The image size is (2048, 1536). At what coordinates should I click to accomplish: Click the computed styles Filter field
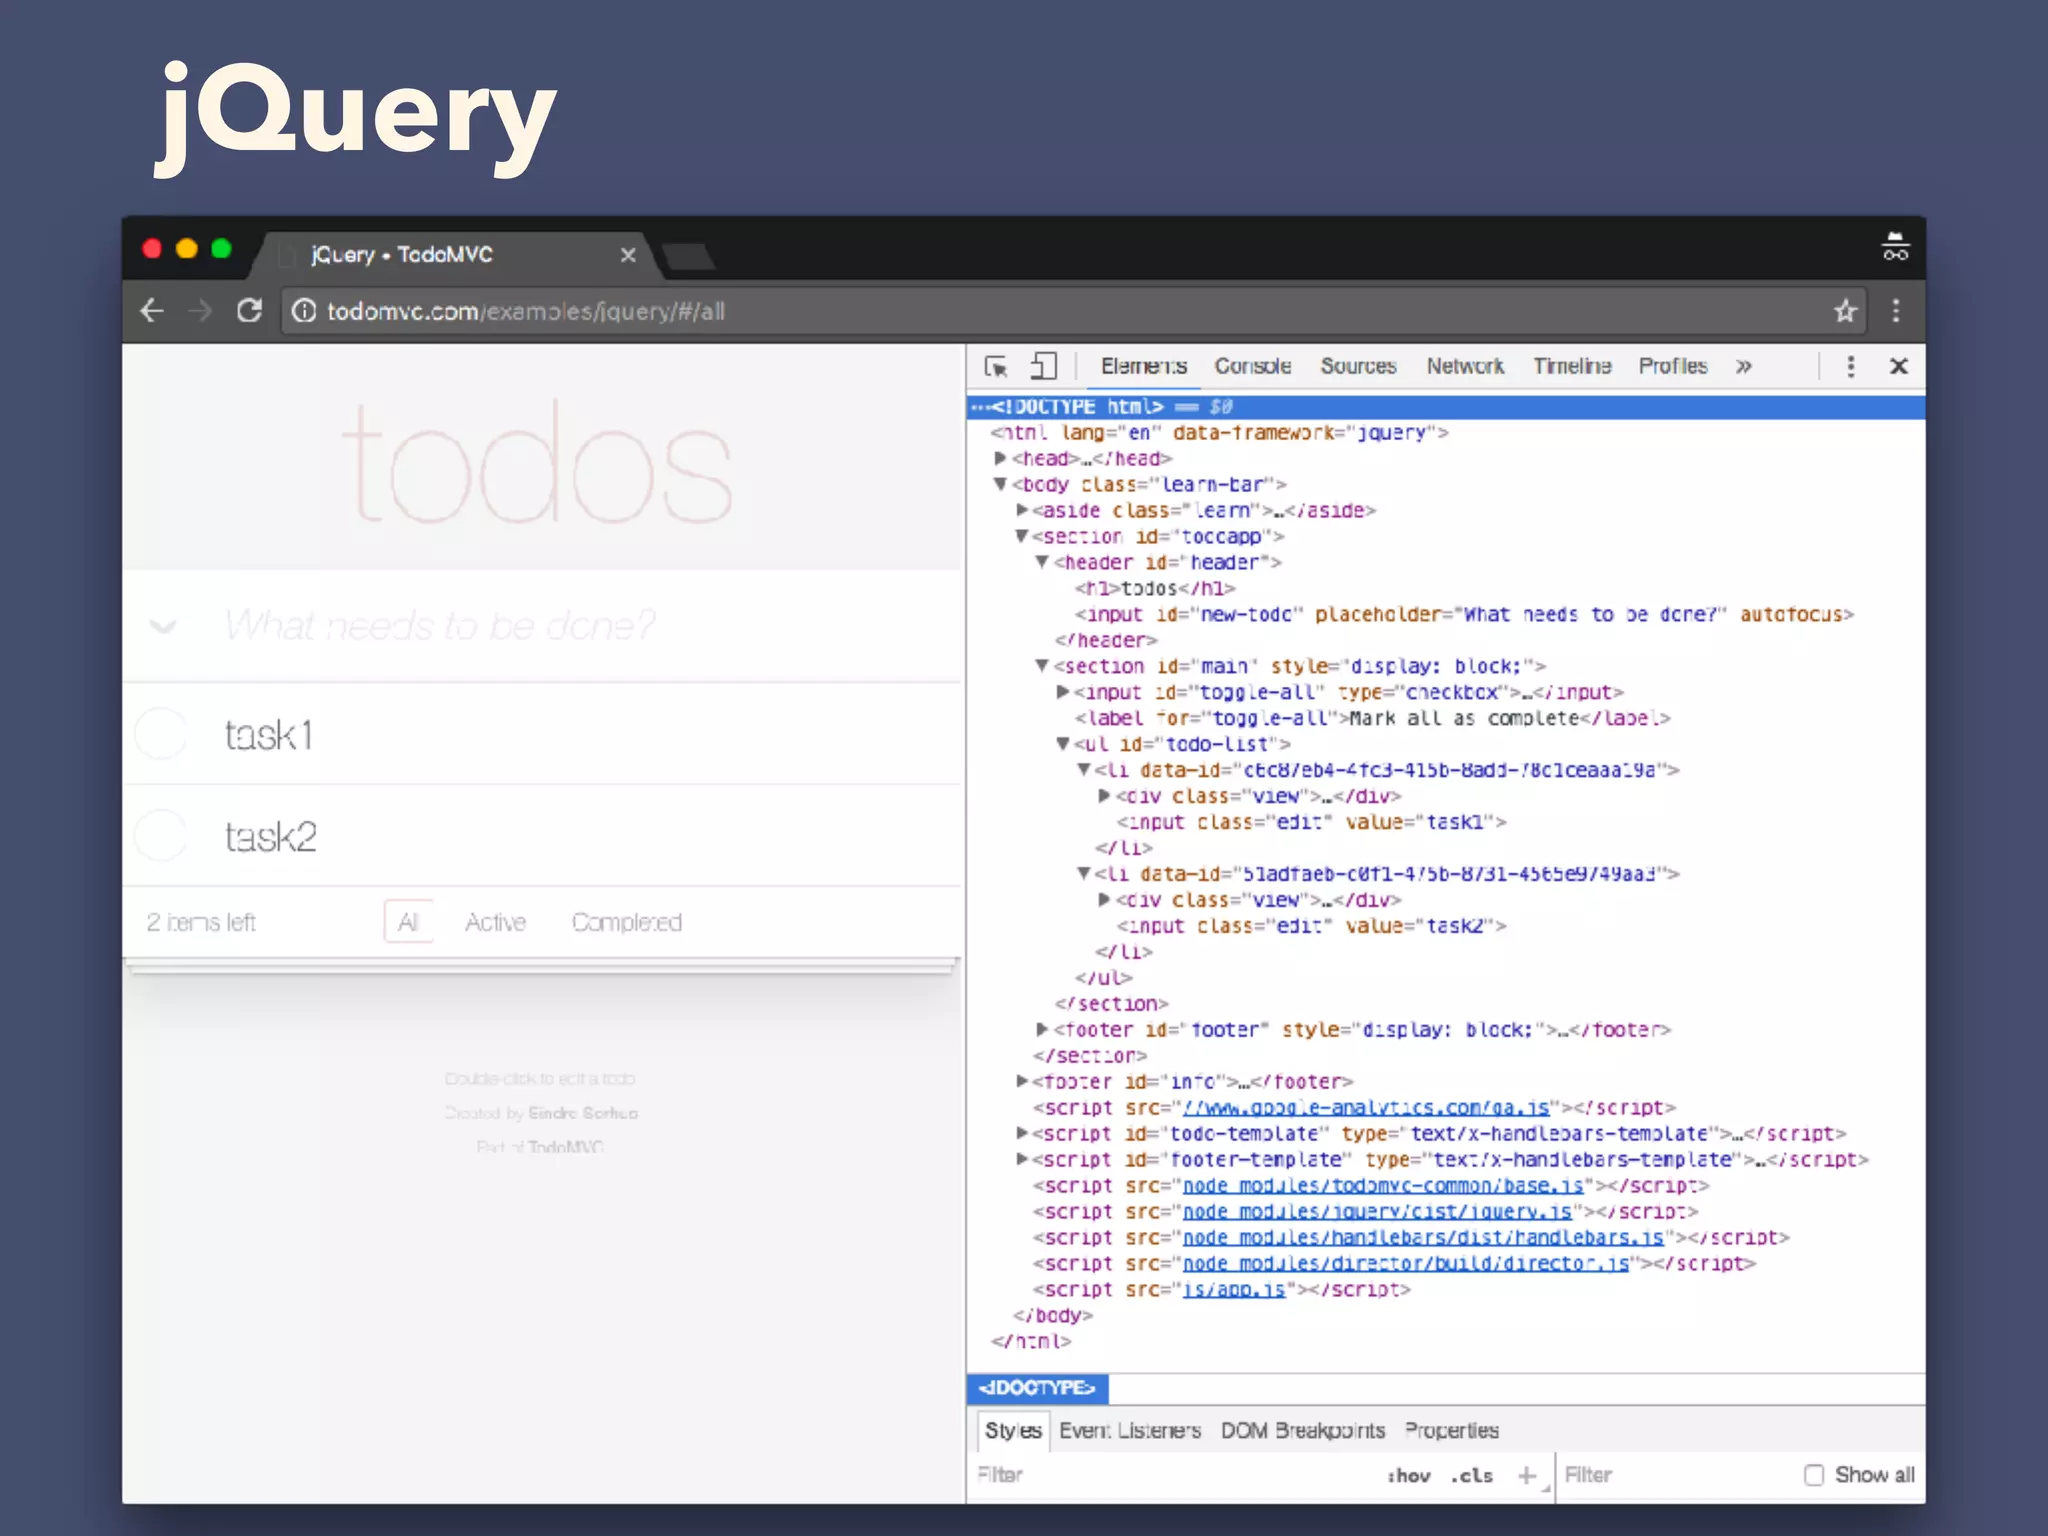click(1675, 1475)
